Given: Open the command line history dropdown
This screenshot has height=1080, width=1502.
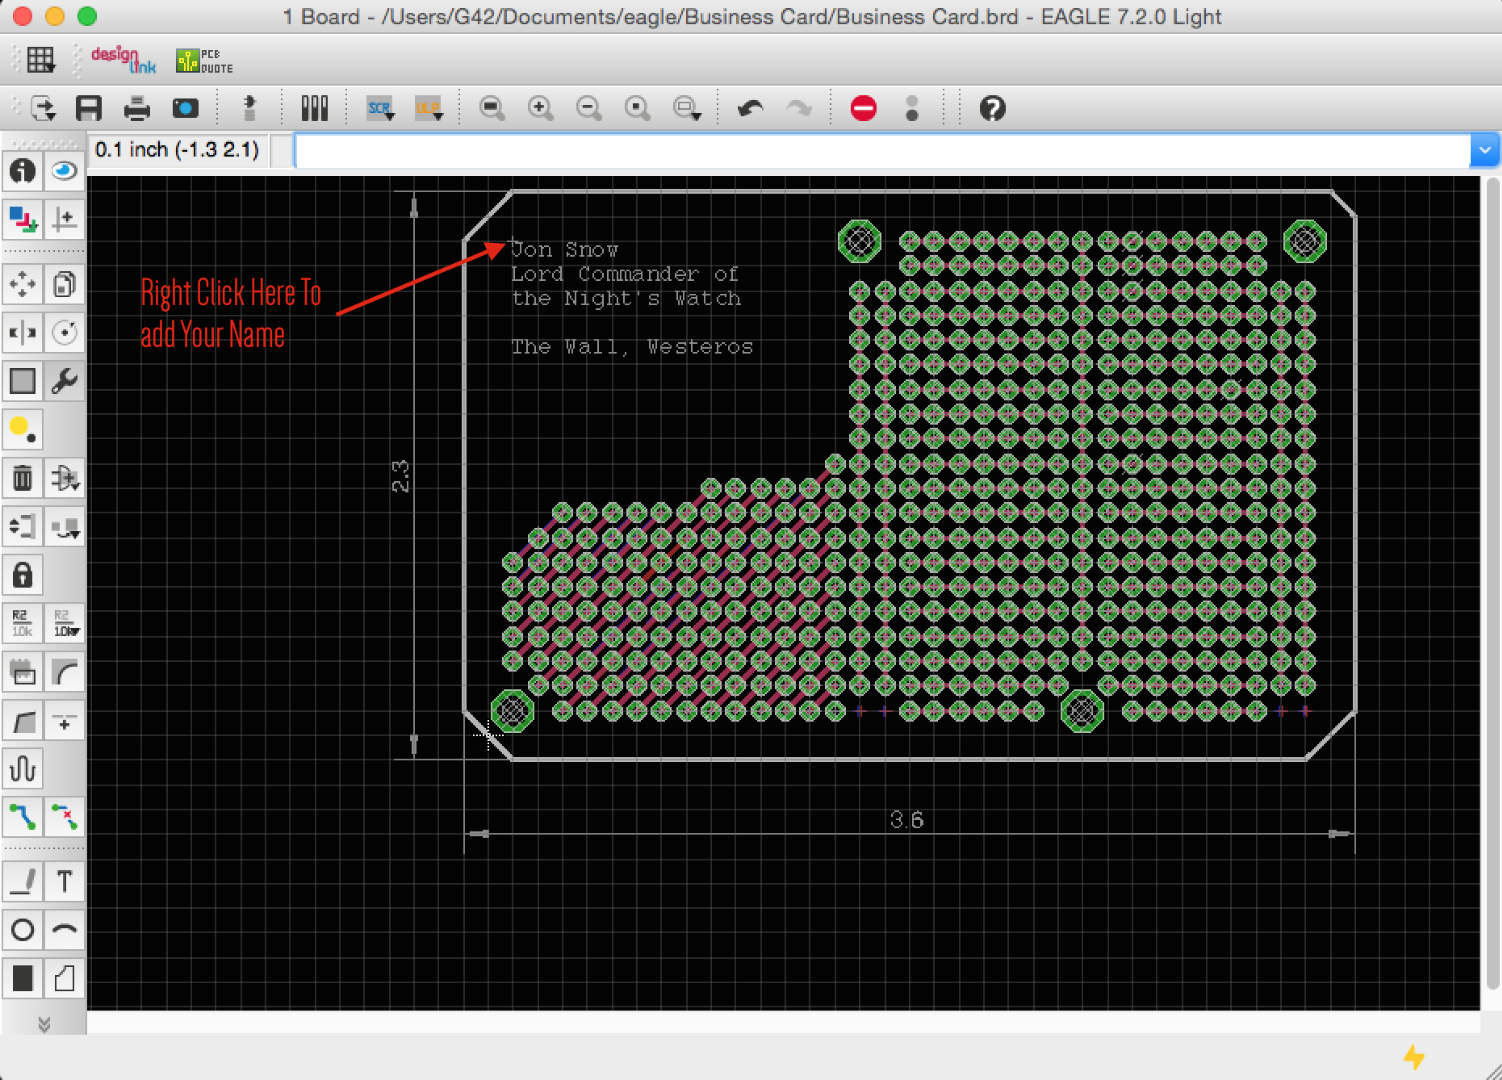Looking at the screenshot, I should pos(1484,149).
